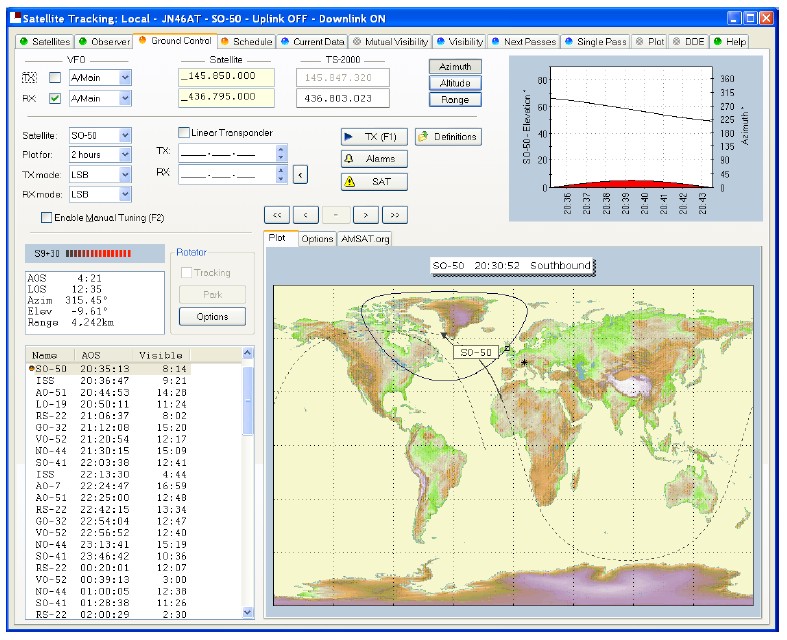
Task: Open Definitions folder icon button
Action: pyautogui.click(x=448, y=137)
